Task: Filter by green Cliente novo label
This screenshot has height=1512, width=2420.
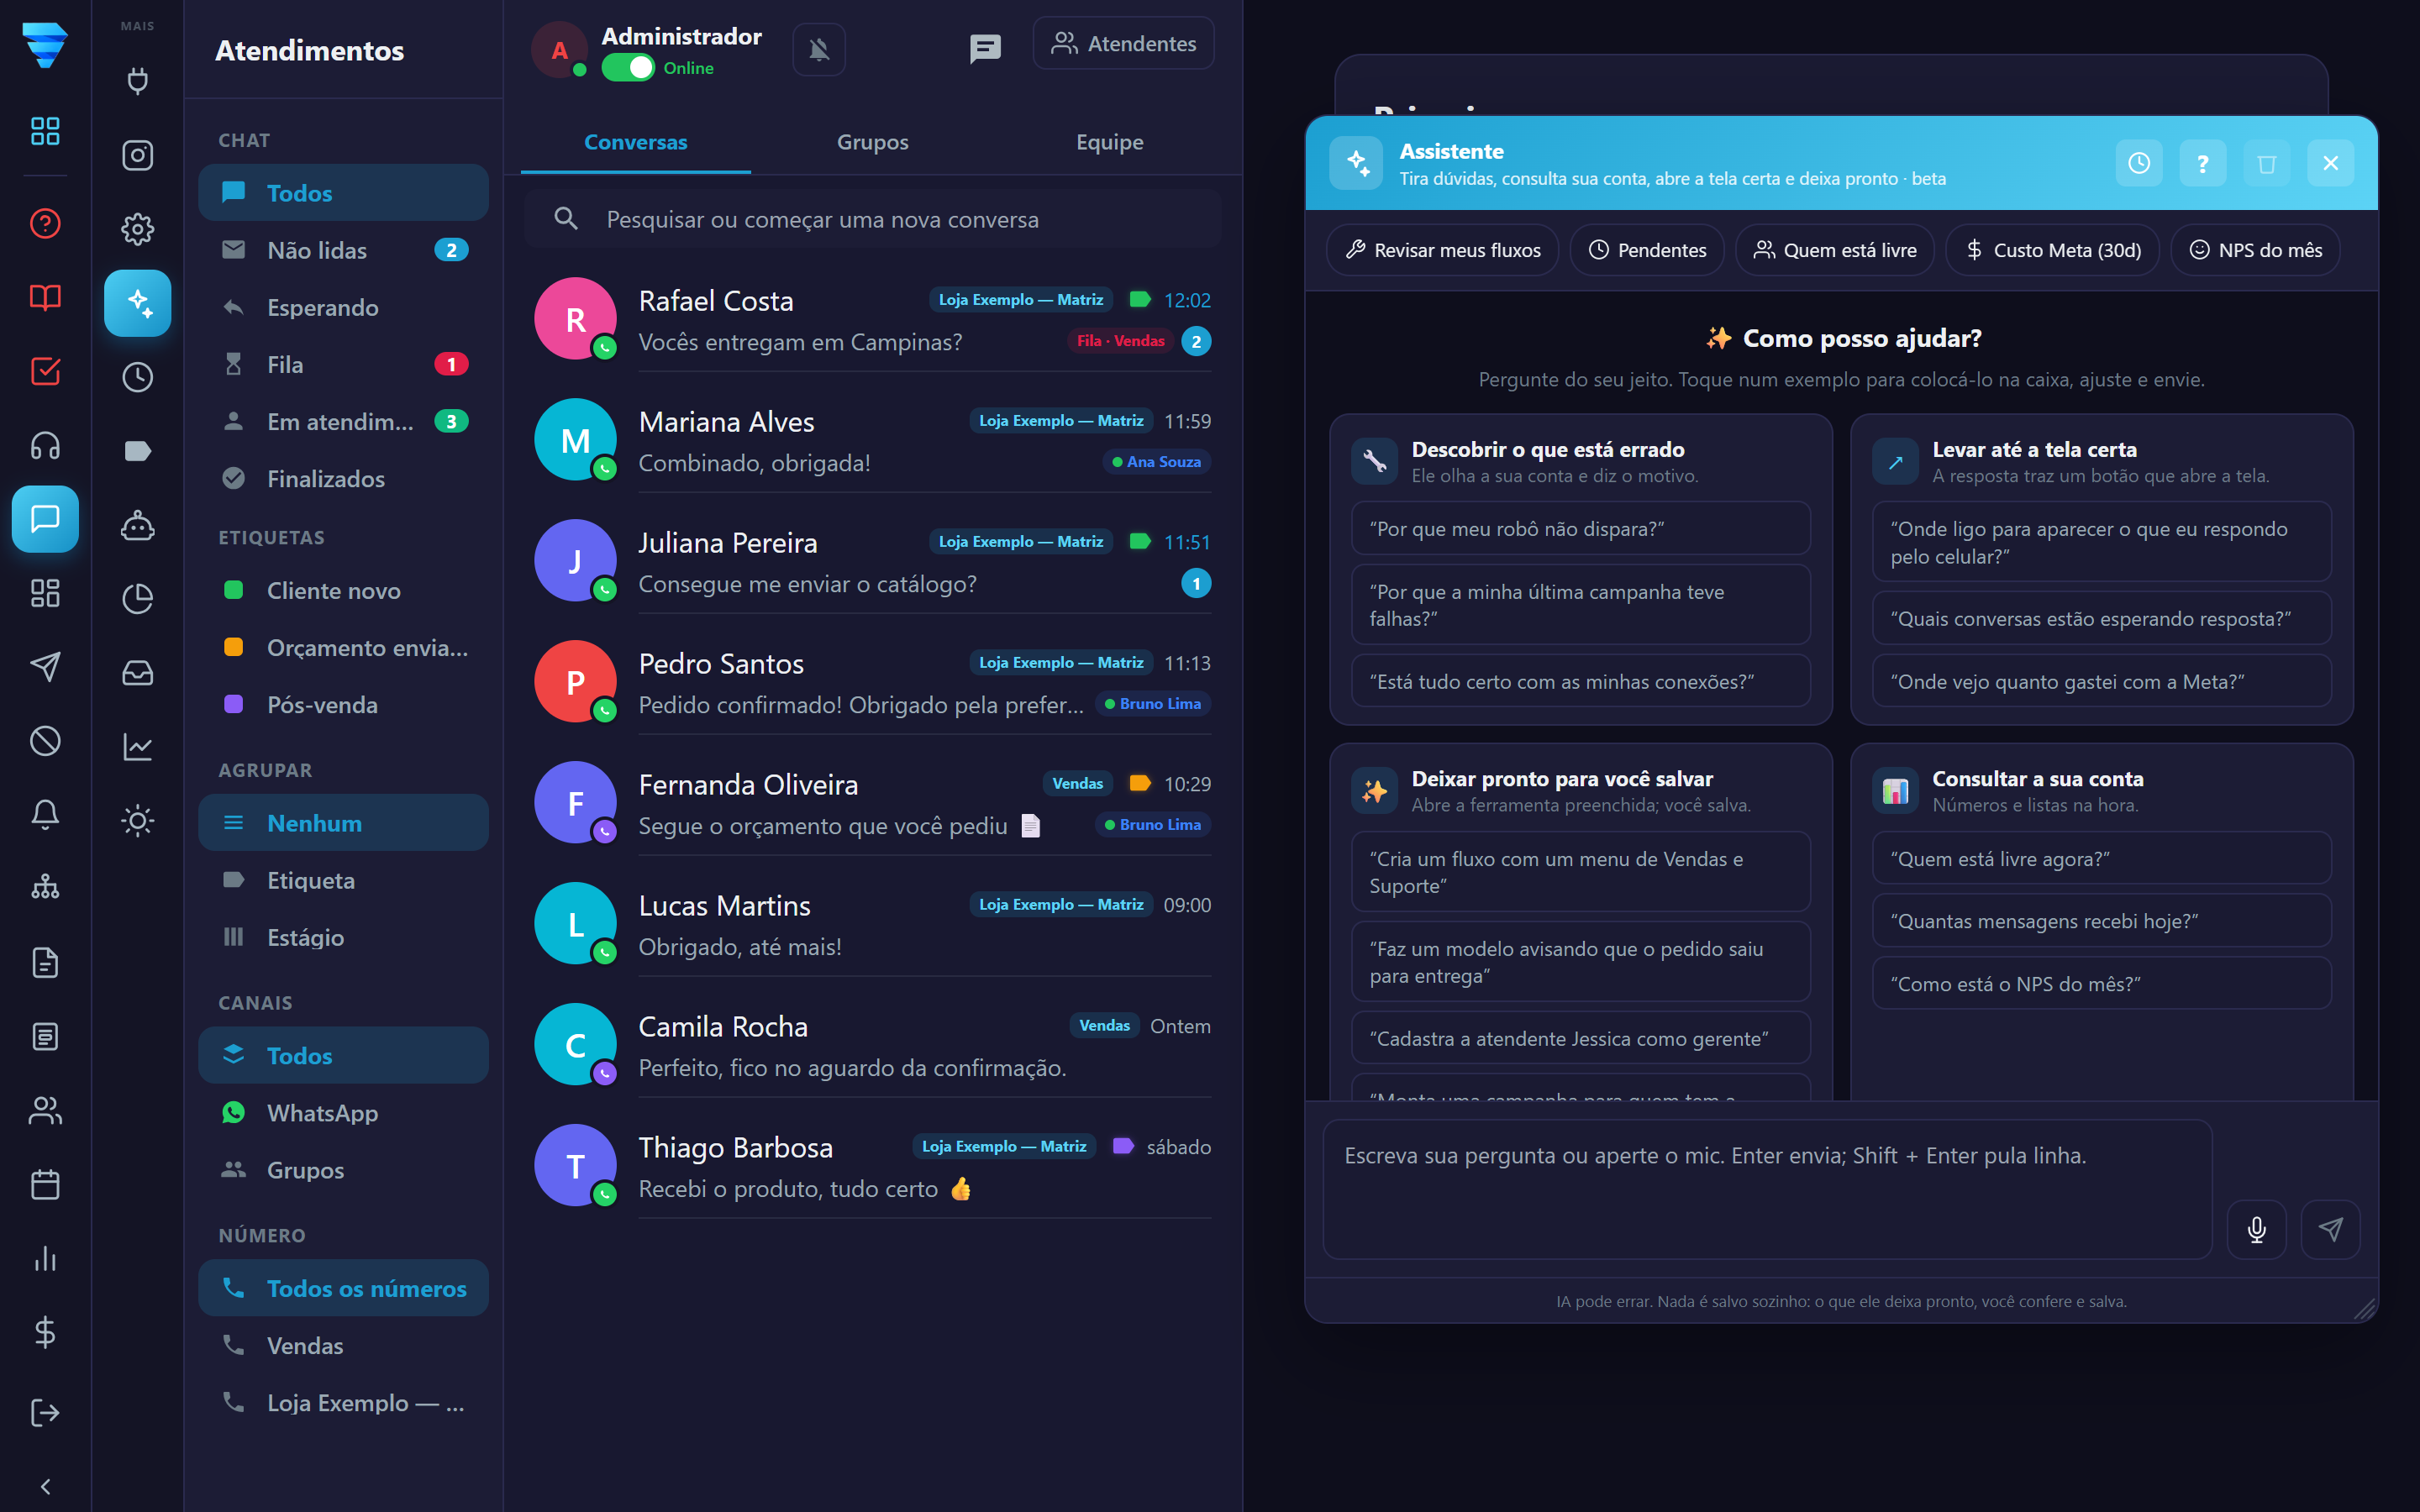Action: point(343,590)
